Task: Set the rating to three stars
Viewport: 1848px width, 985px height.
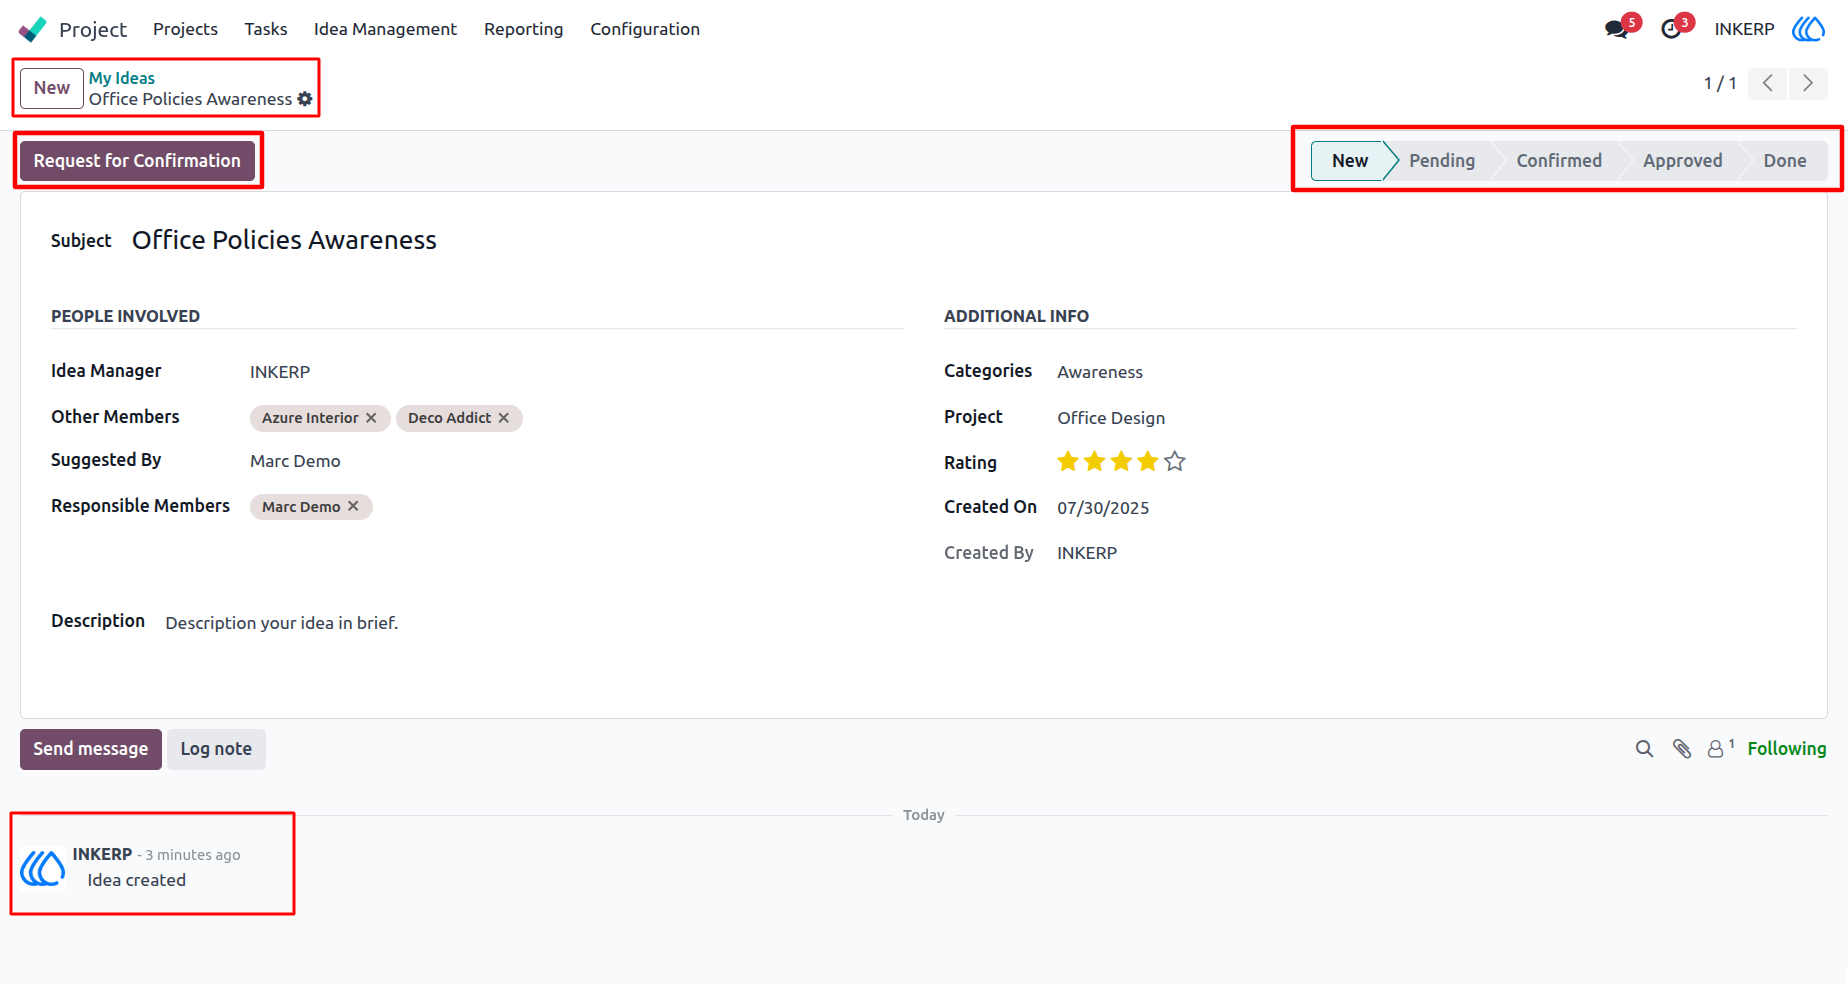Action: point(1121,462)
